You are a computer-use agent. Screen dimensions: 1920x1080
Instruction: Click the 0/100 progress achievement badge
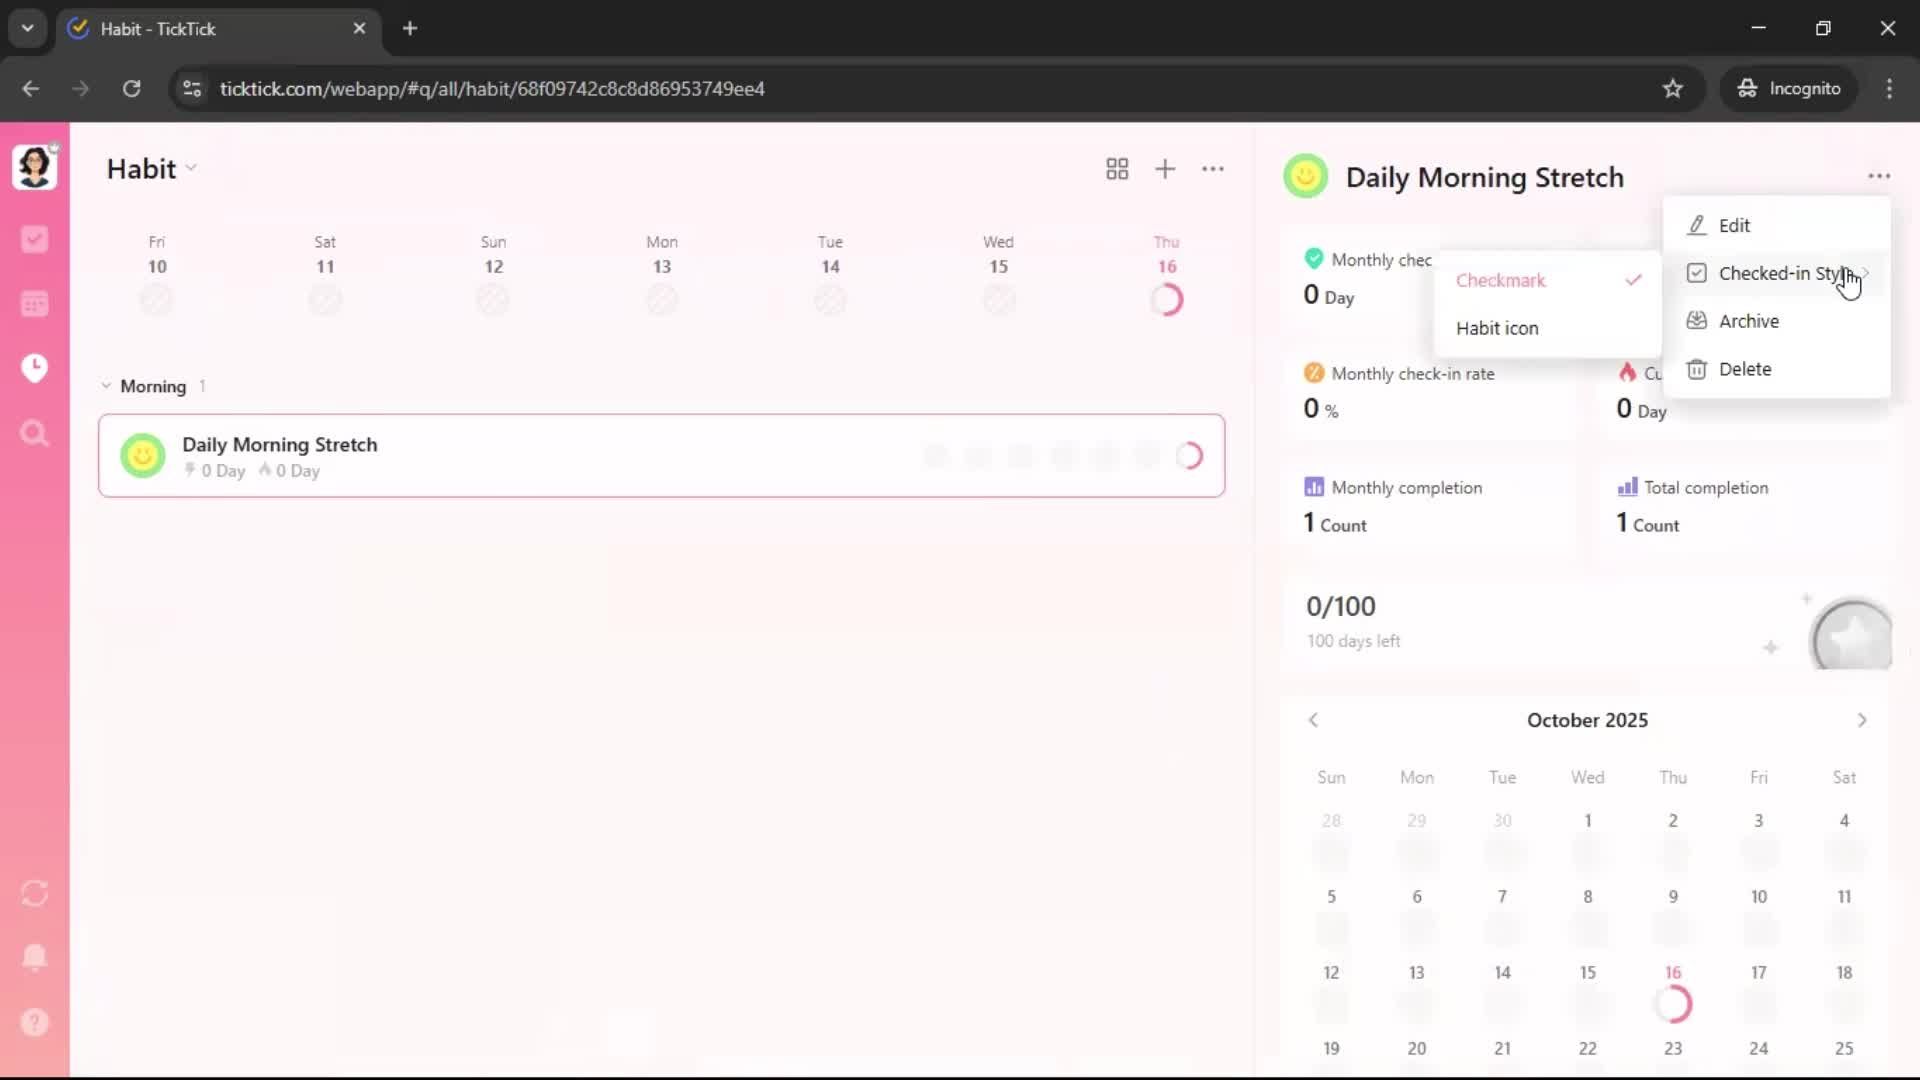point(1851,635)
